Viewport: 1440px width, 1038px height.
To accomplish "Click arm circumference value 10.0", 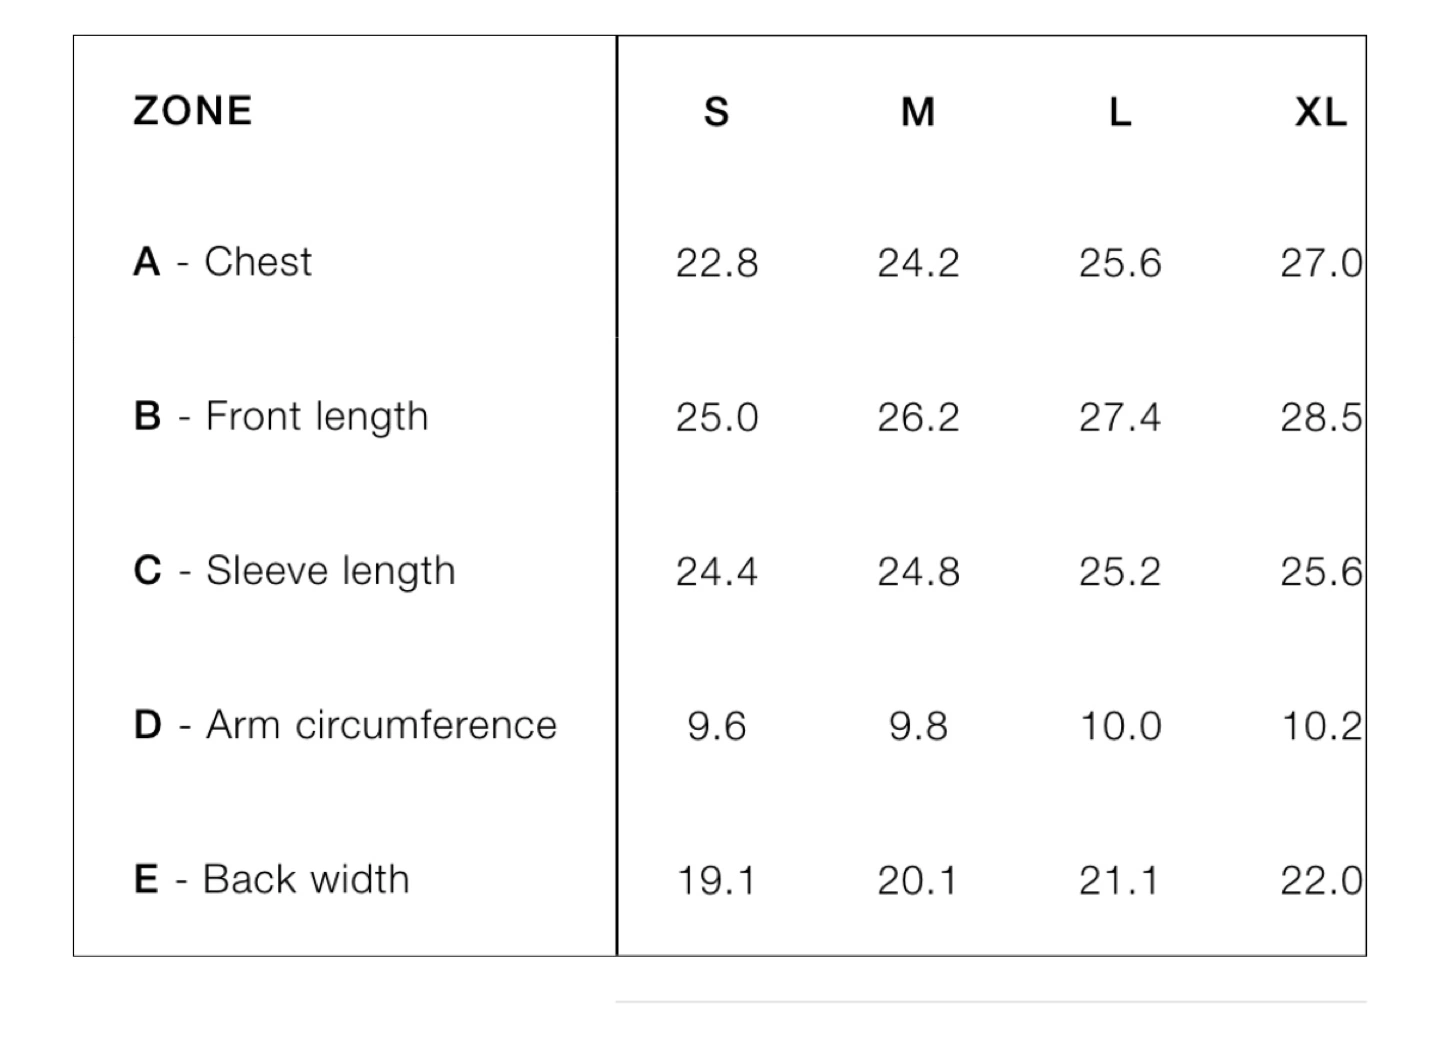I will tap(1120, 726).
